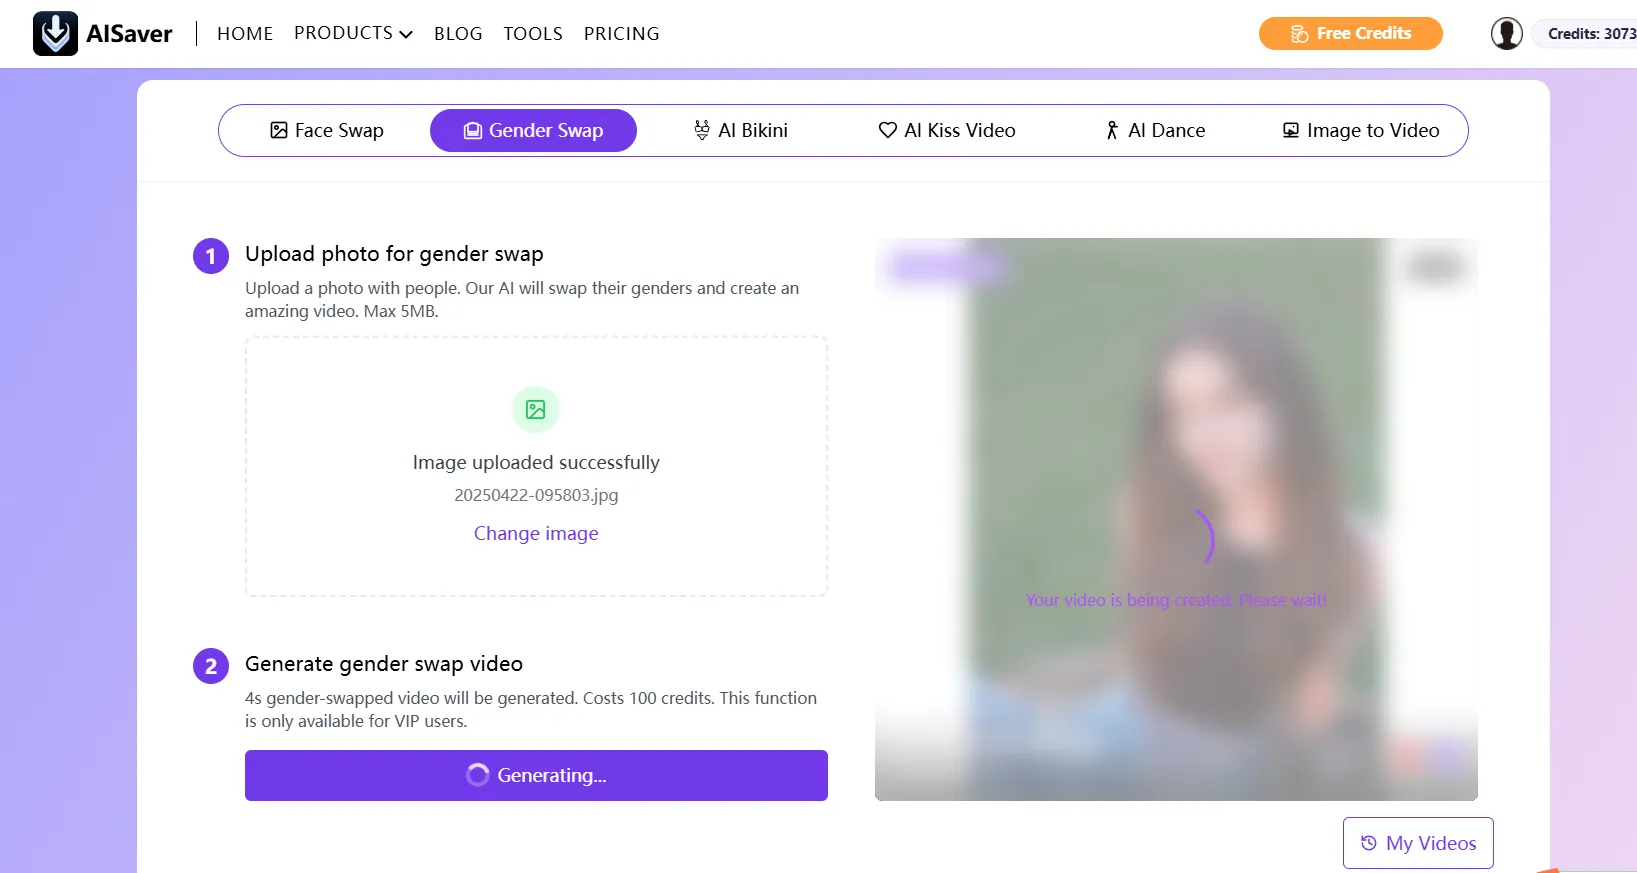Click the Generating spinner icon
The height and width of the screenshot is (873, 1637).
click(478, 775)
